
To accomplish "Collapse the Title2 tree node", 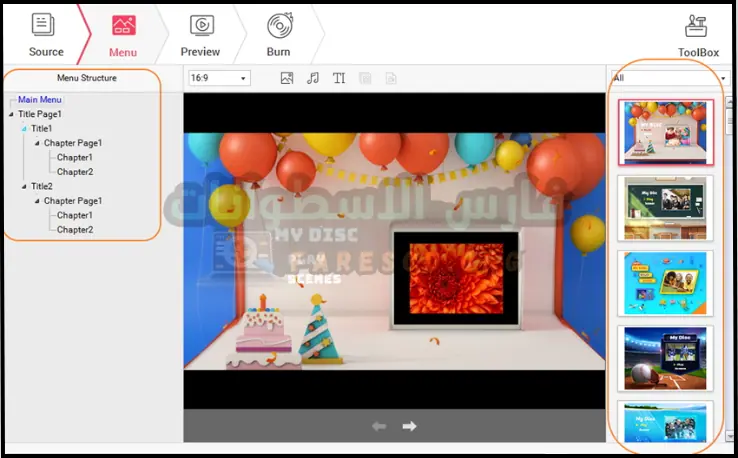I will [x=22, y=186].
